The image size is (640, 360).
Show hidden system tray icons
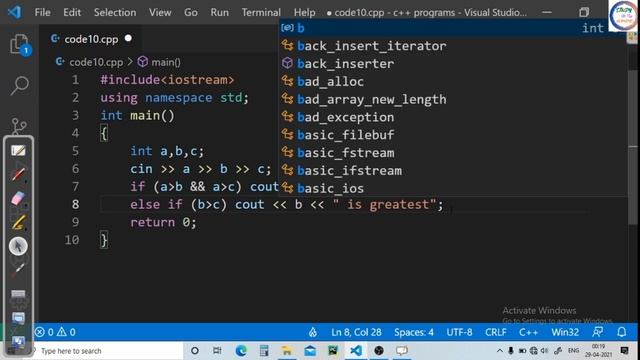[x=500, y=351]
